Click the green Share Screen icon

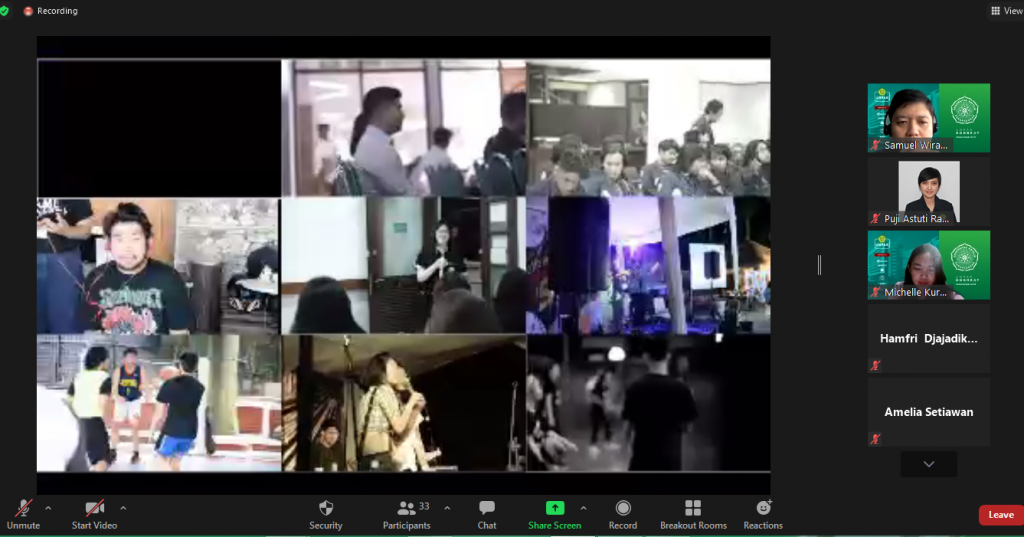554,508
